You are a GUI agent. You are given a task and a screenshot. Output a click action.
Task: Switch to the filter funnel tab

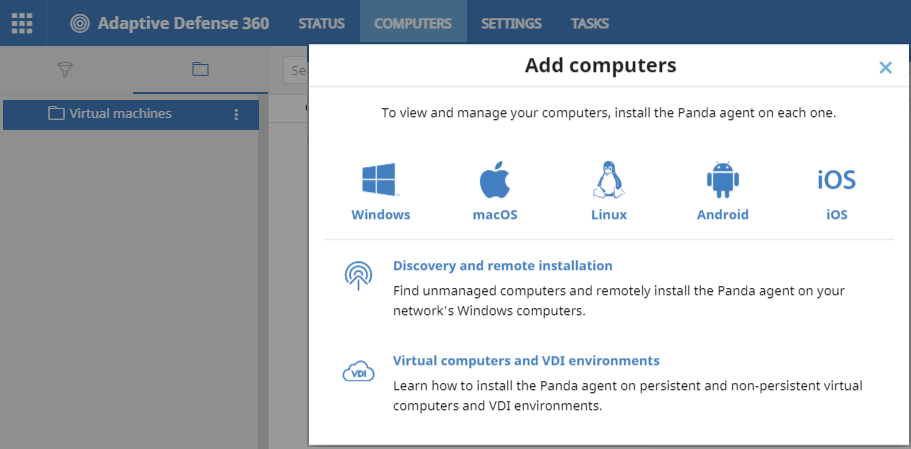pyautogui.click(x=66, y=69)
